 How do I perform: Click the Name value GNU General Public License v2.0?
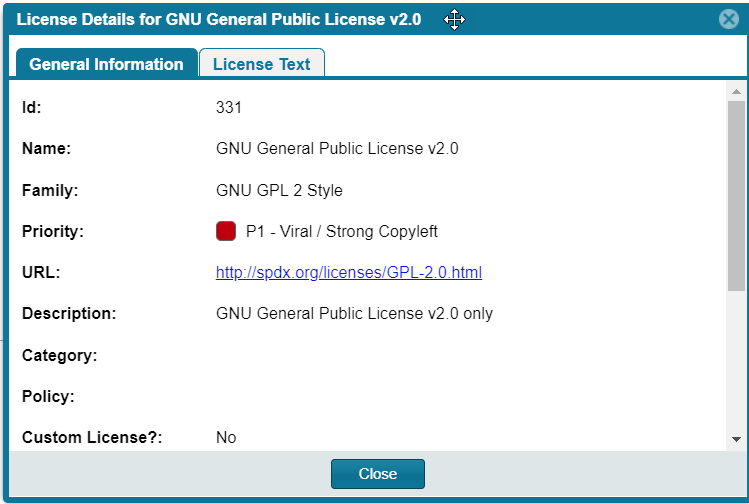[x=337, y=149]
